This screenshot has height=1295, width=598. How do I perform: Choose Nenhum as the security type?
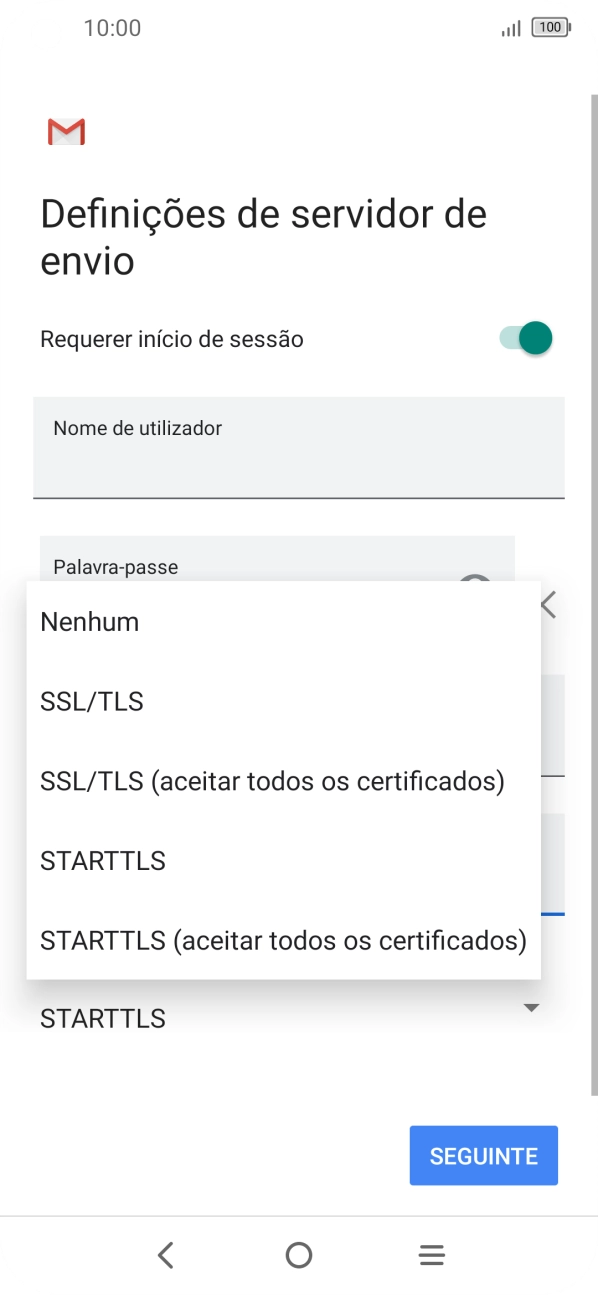point(88,621)
